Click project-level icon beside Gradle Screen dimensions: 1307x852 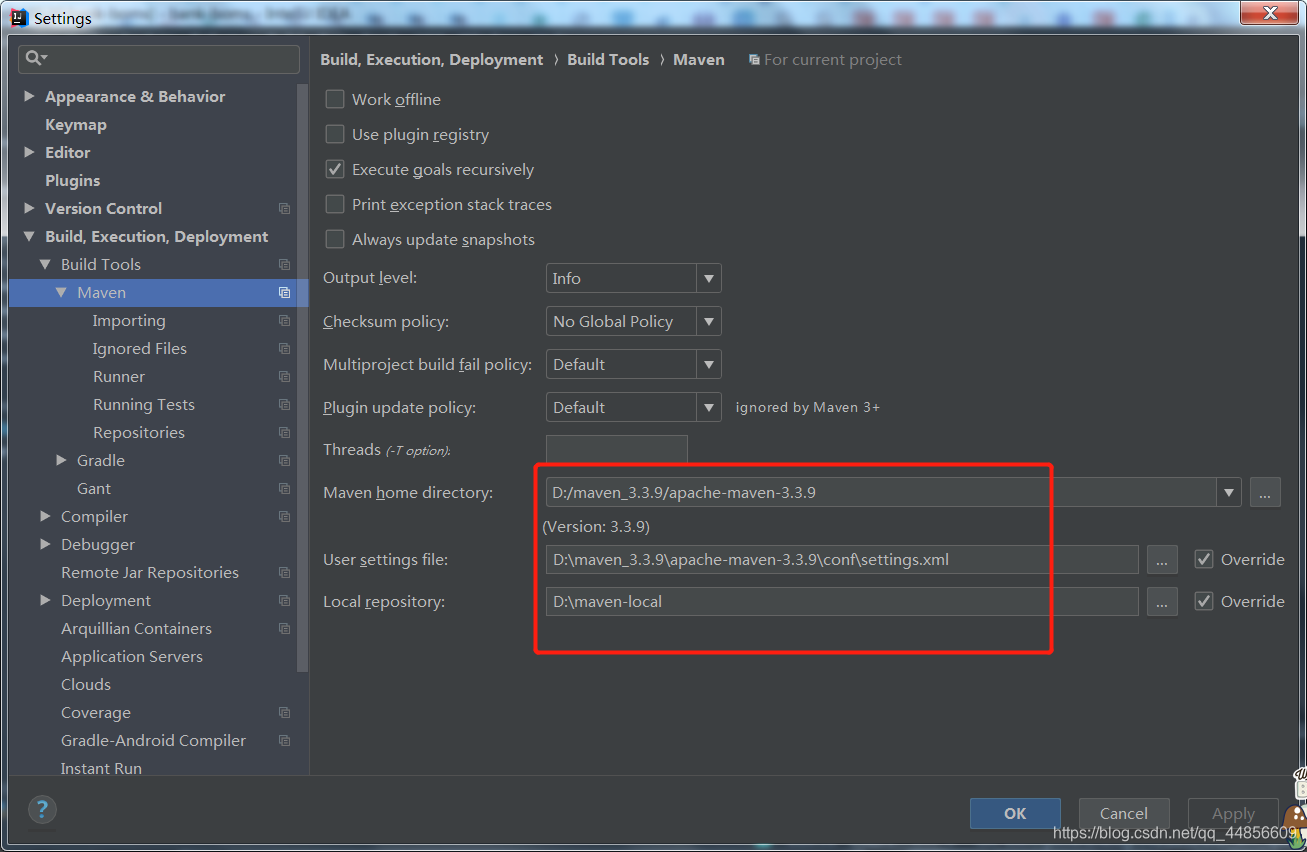pyautogui.click(x=285, y=461)
